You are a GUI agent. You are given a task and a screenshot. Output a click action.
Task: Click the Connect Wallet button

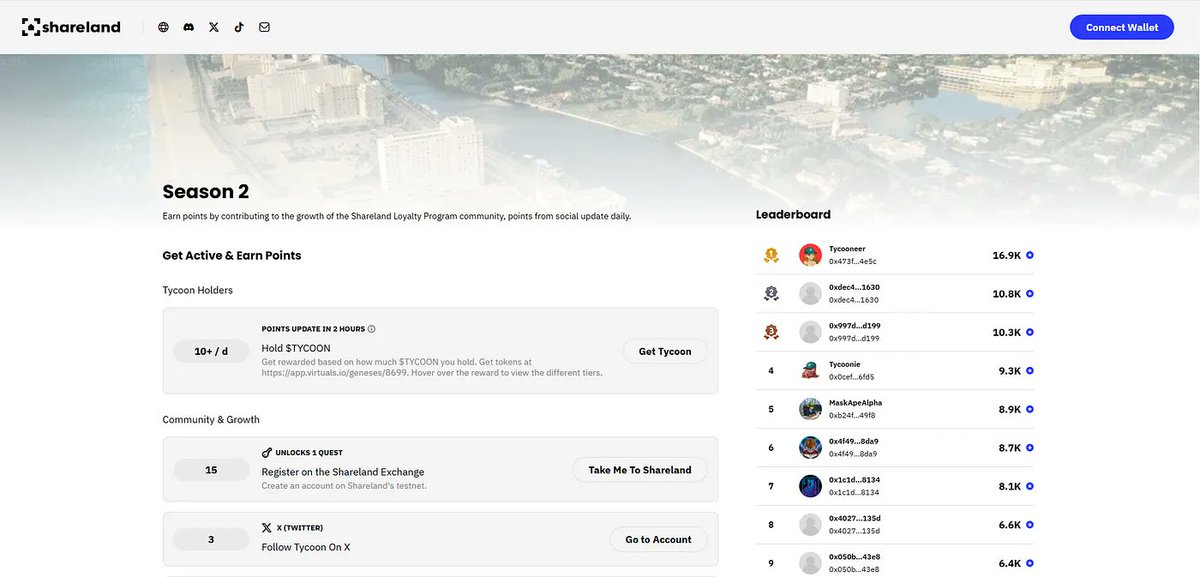tap(1122, 27)
